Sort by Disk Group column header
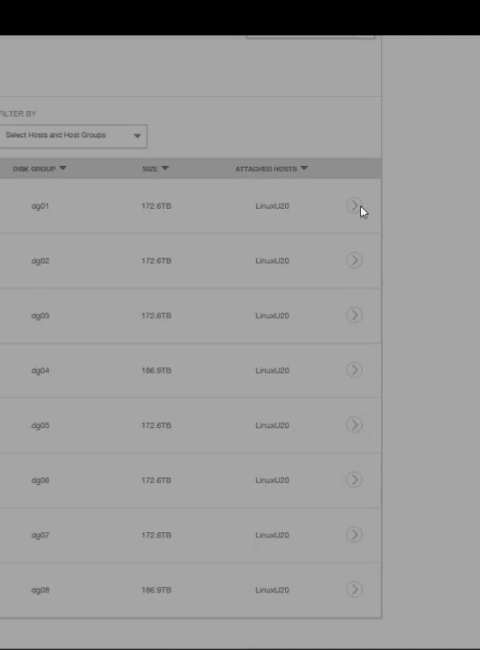Viewport: 480px width, 650px height. pos(39,169)
